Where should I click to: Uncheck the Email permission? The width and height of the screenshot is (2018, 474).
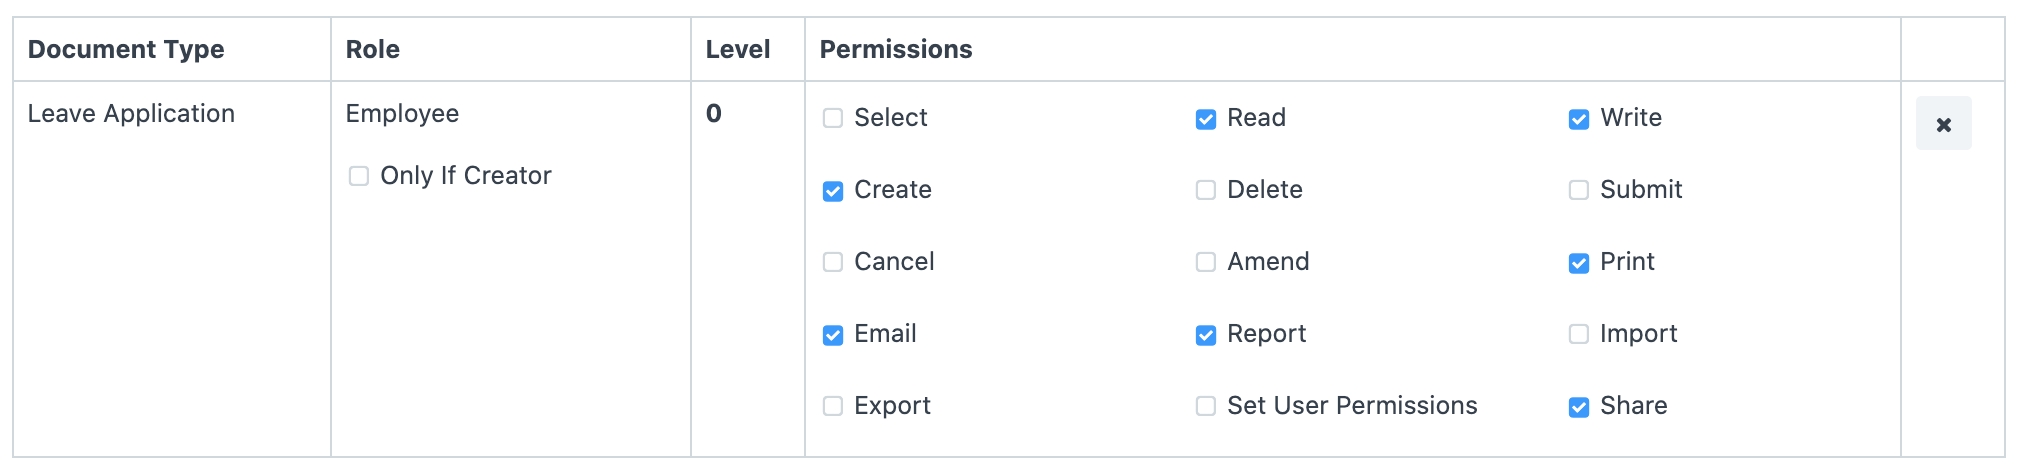coord(833,335)
